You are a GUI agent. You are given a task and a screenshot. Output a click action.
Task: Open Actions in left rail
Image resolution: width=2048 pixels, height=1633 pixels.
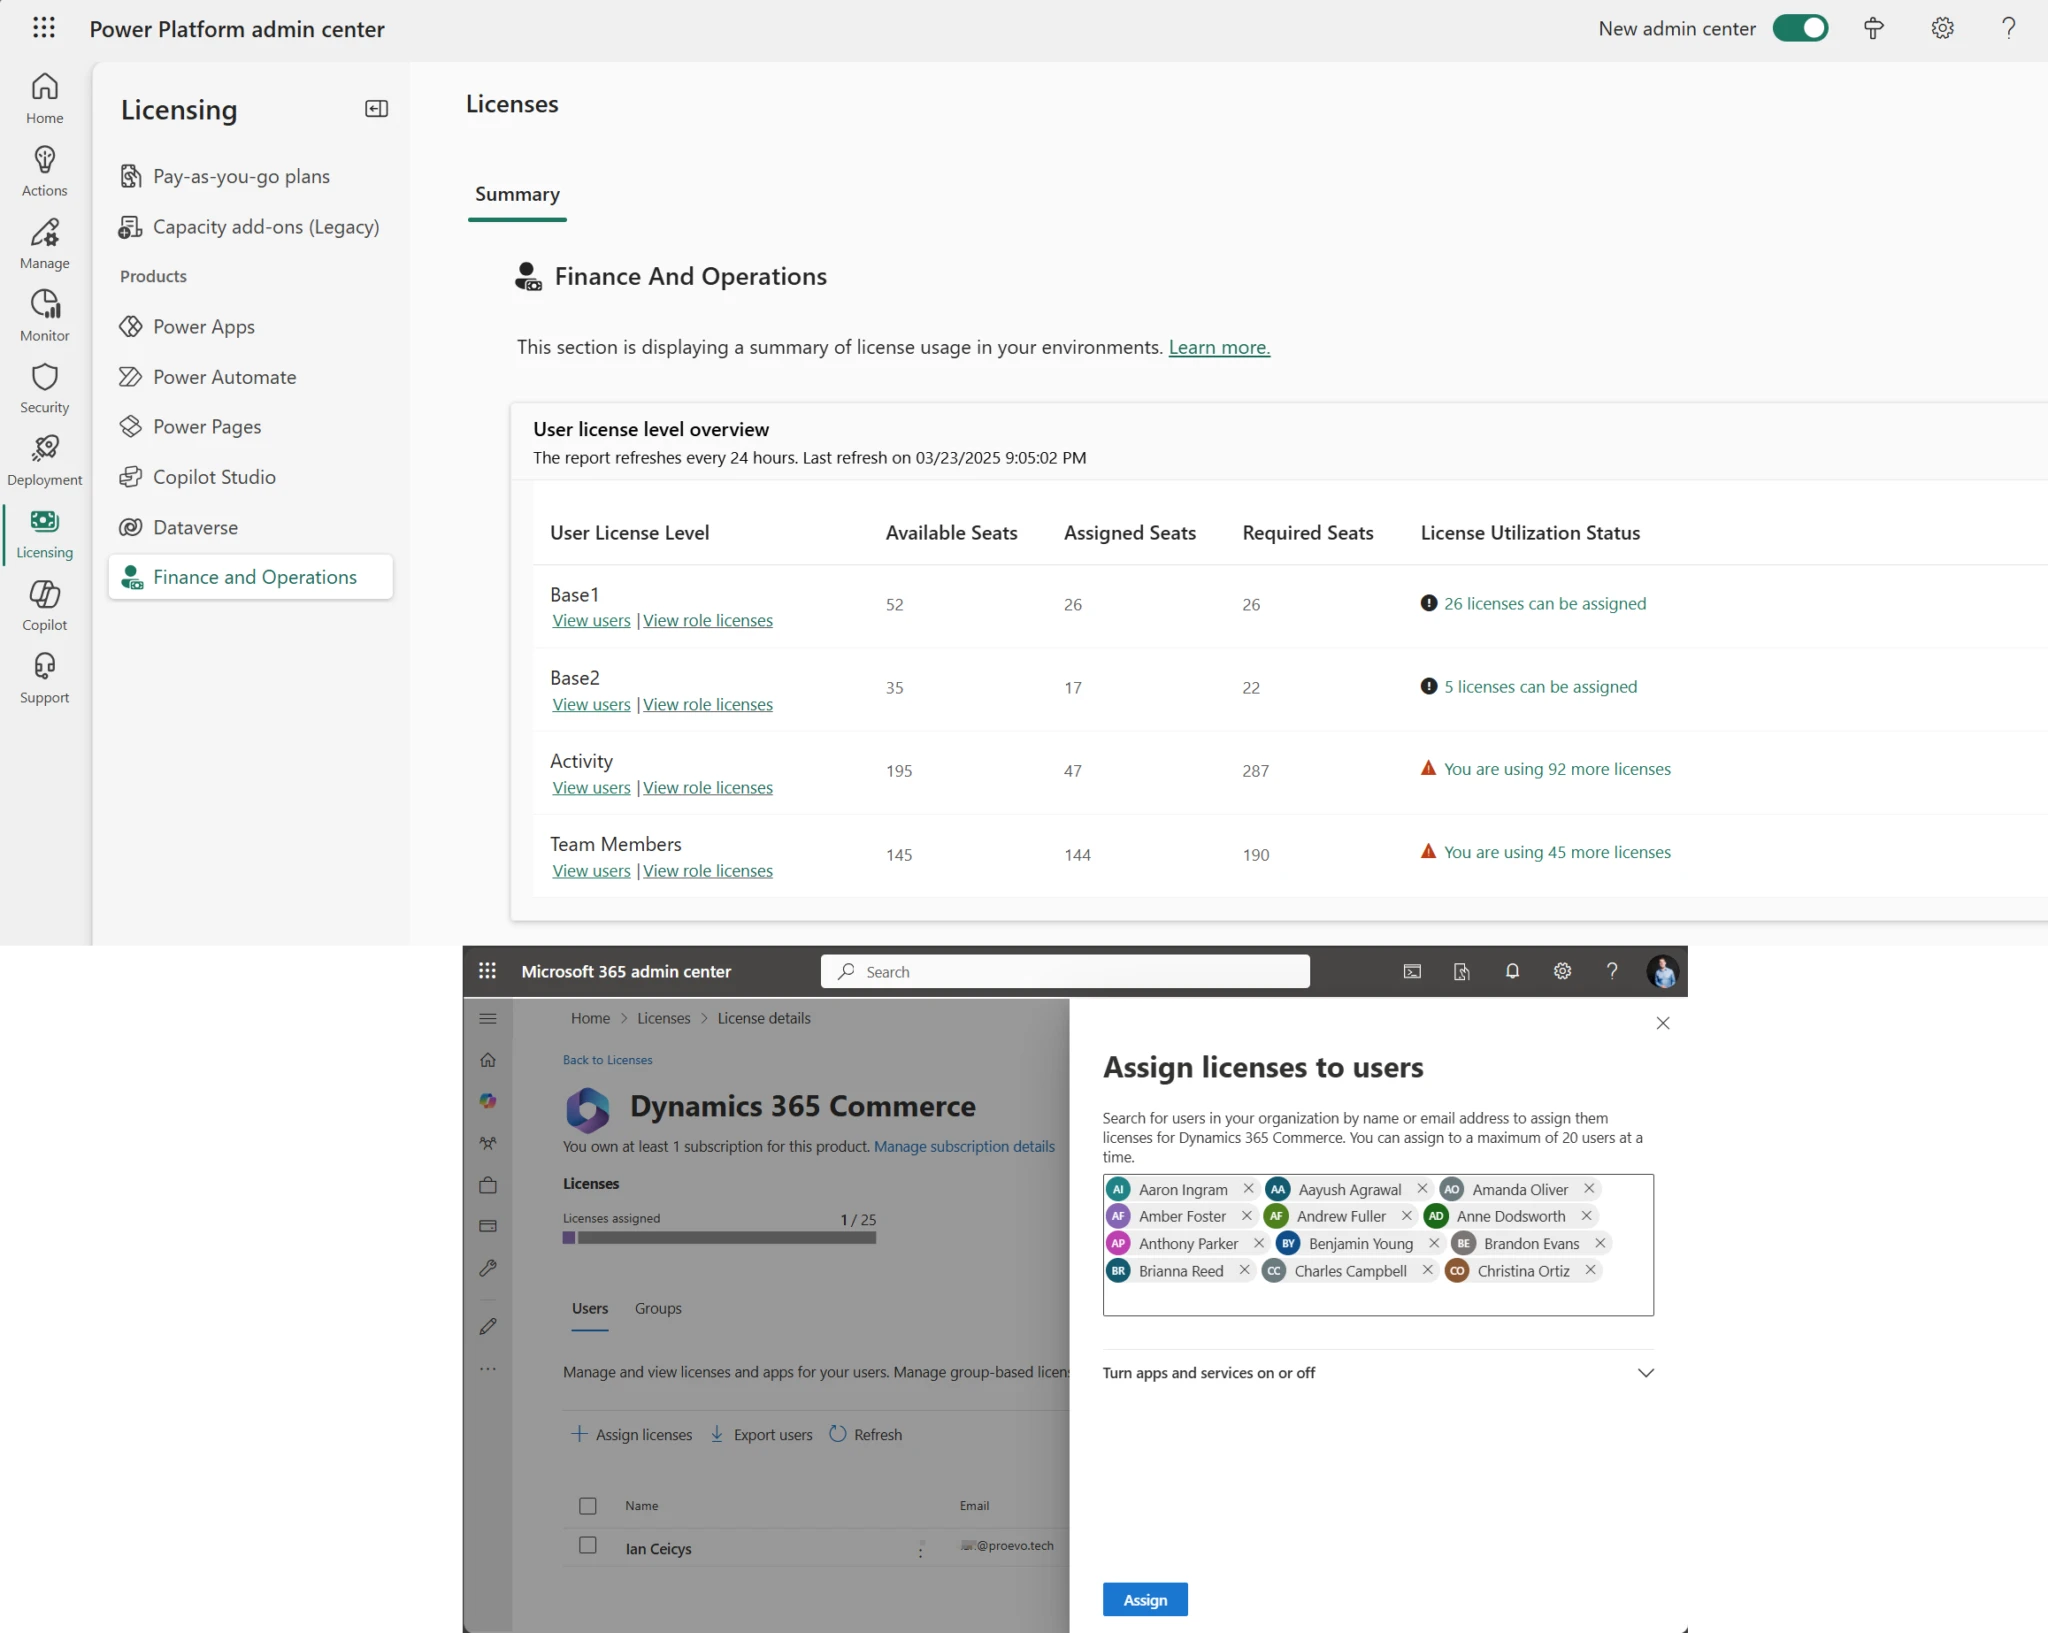tap(44, 172)
